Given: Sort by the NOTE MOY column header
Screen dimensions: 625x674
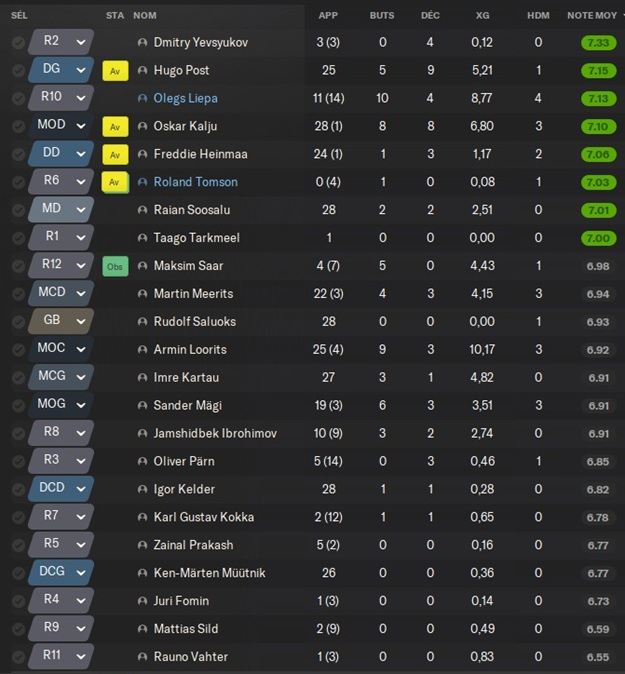Looking at the screenshot, I should tap(592, 15).
